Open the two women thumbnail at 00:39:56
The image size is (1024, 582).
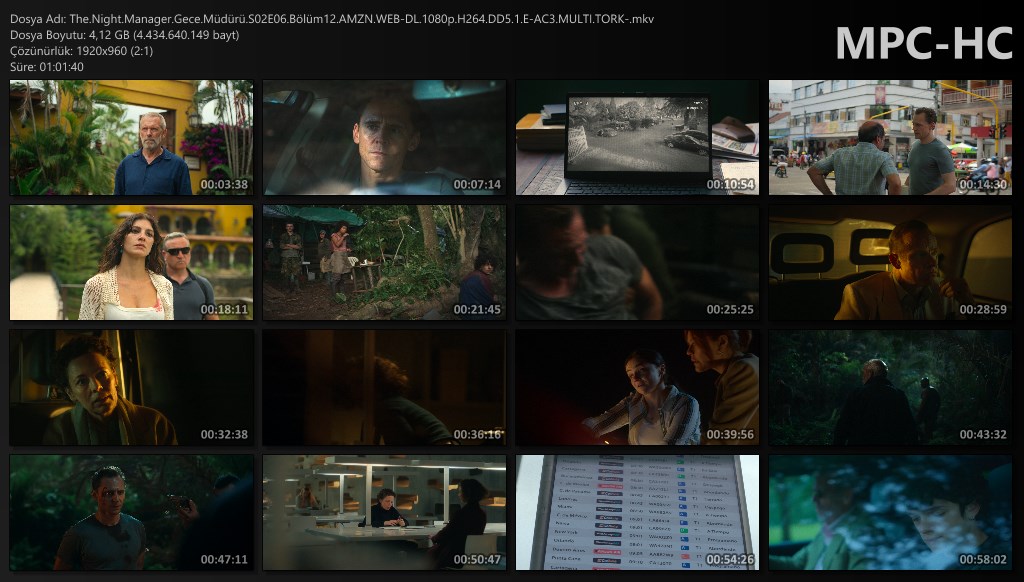click(x=637, y=388)
